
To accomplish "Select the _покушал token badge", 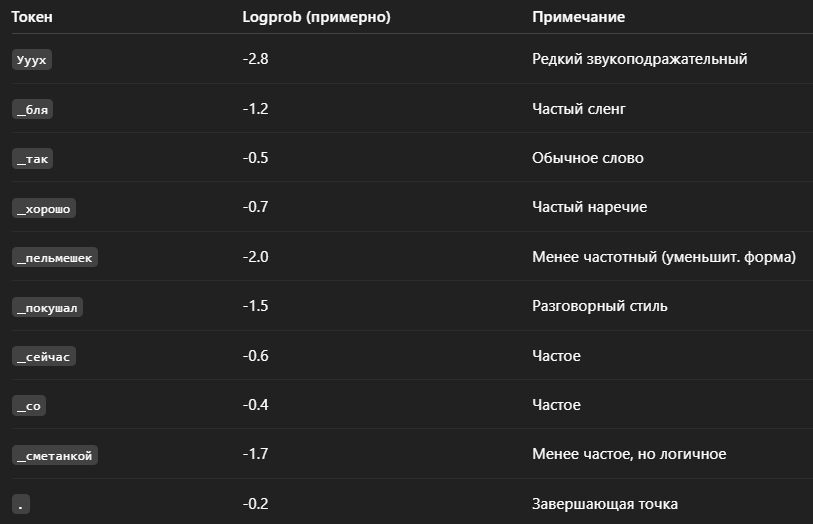I will [47, 307].
